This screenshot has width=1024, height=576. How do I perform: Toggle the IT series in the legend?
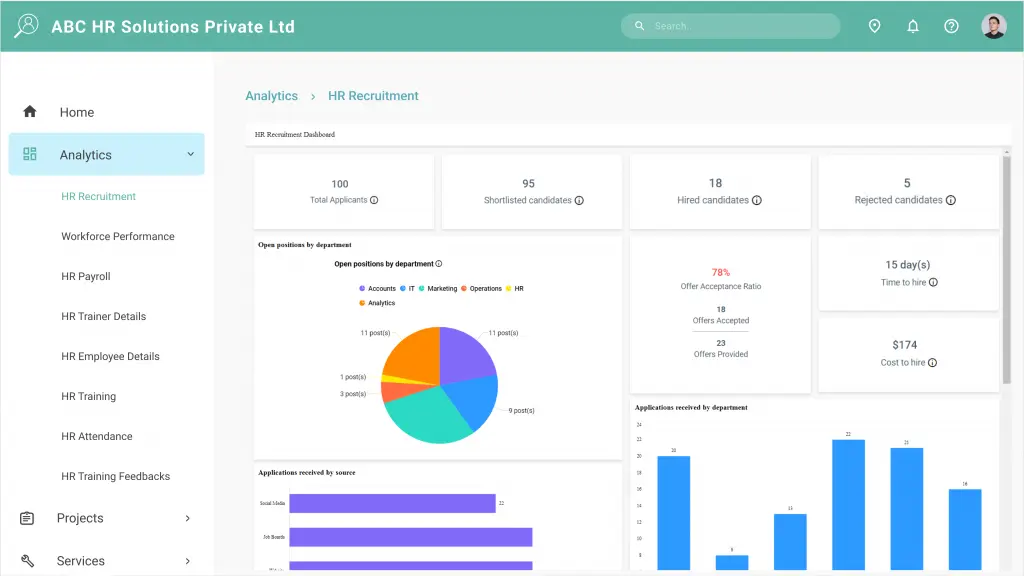409,288
